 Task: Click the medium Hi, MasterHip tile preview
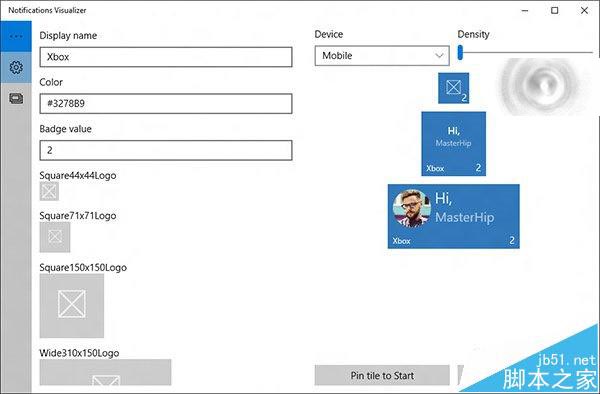pos(453,144)
